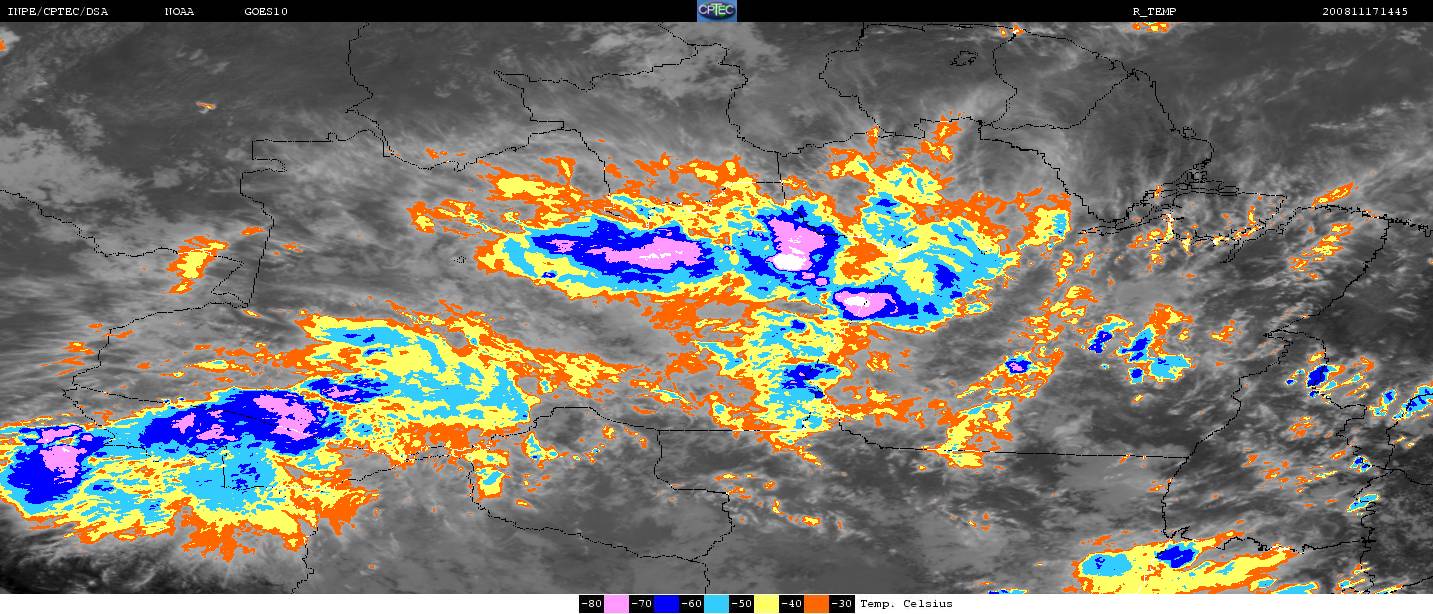Screen dimensions: 1433x614
Task: Click the light blue legend swatch
Action: click(716, 604)
